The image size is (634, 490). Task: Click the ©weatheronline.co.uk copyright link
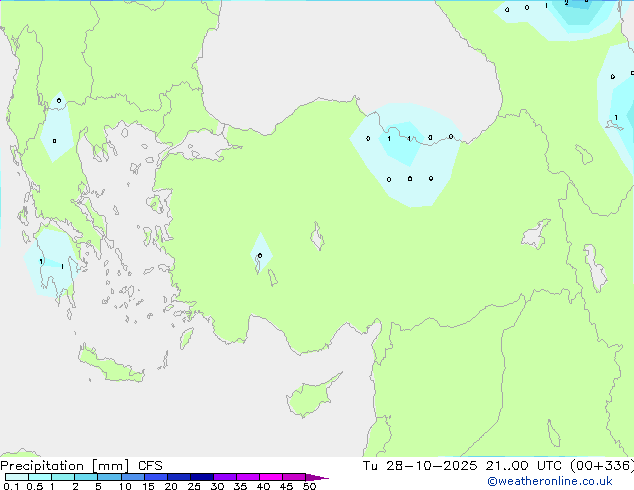click(x=563, y=481)
